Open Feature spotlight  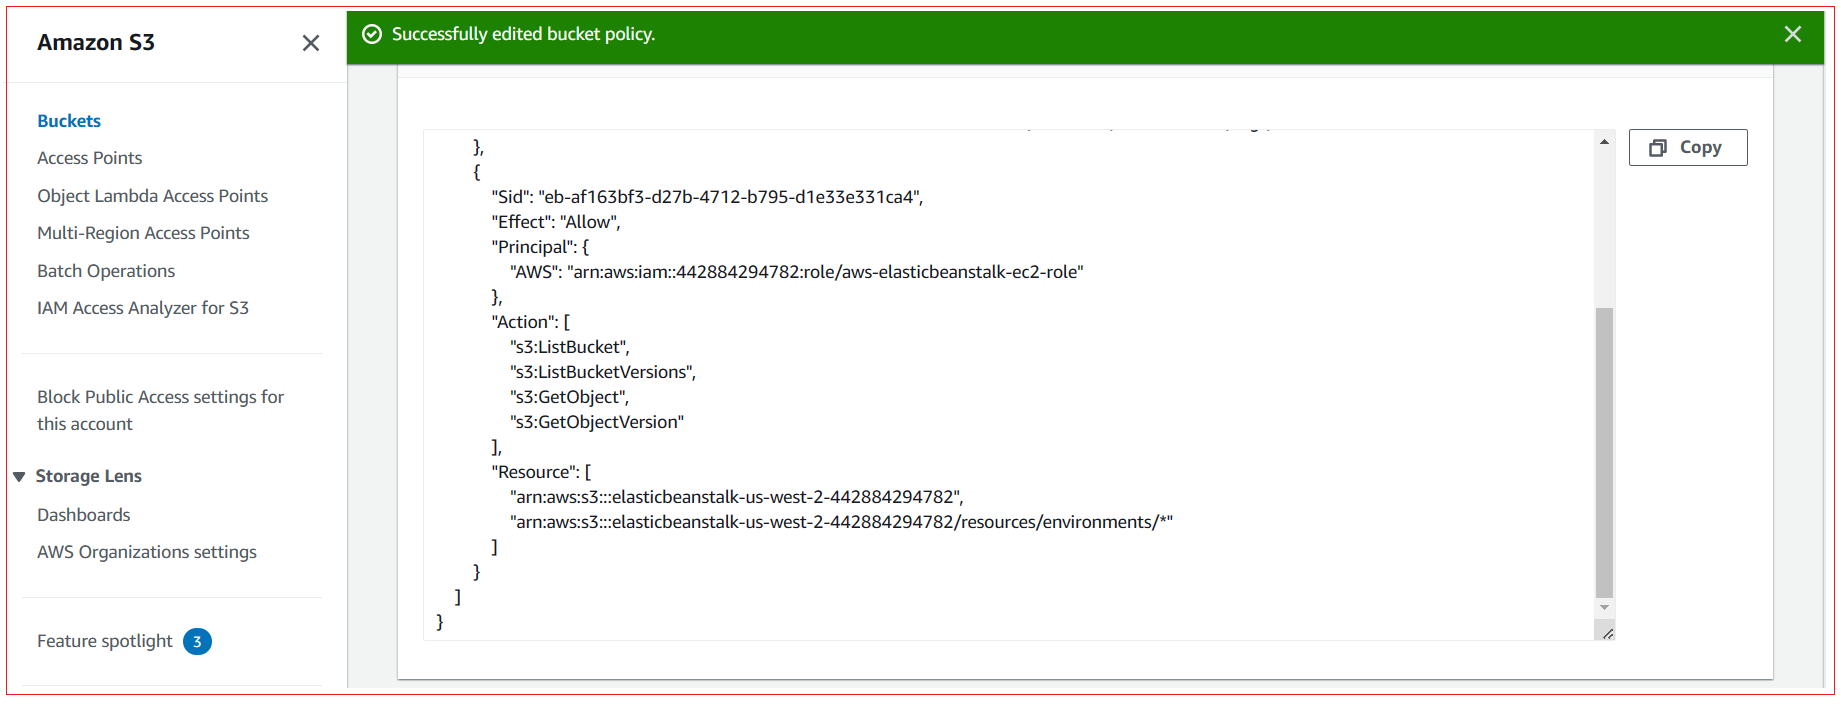[105, 641]
